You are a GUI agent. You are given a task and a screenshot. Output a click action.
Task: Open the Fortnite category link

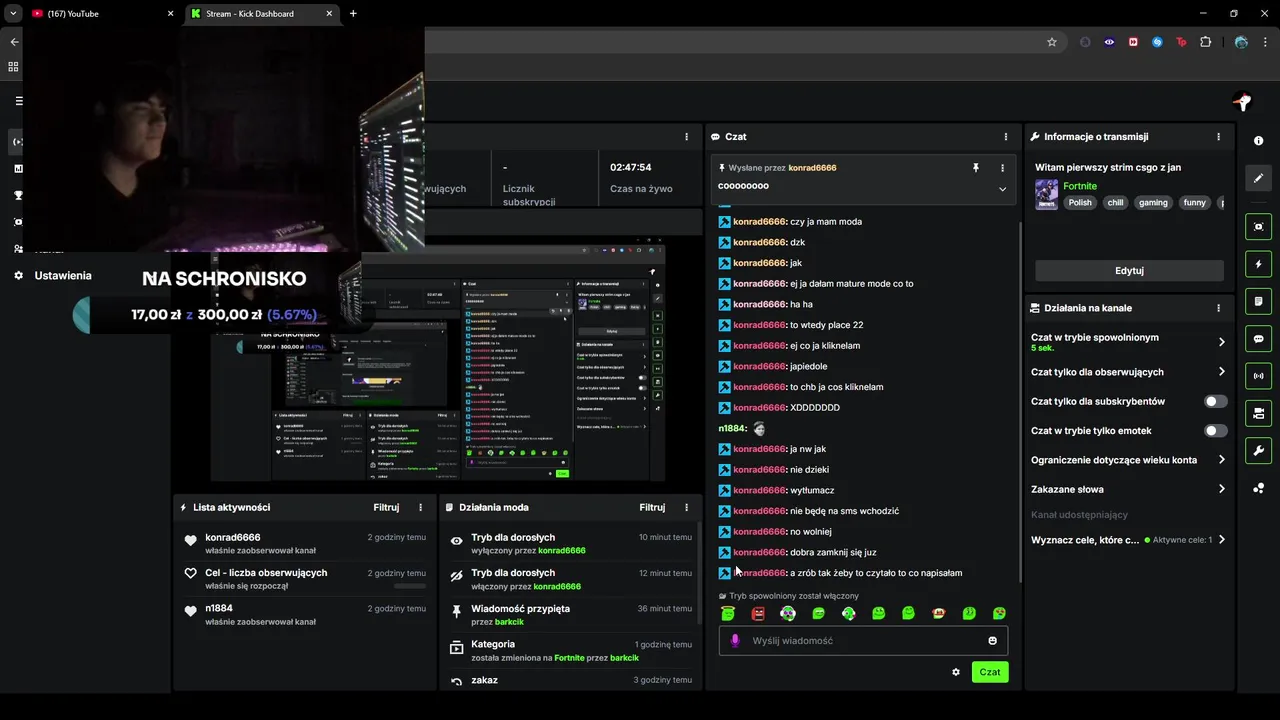coord(1080,186)
